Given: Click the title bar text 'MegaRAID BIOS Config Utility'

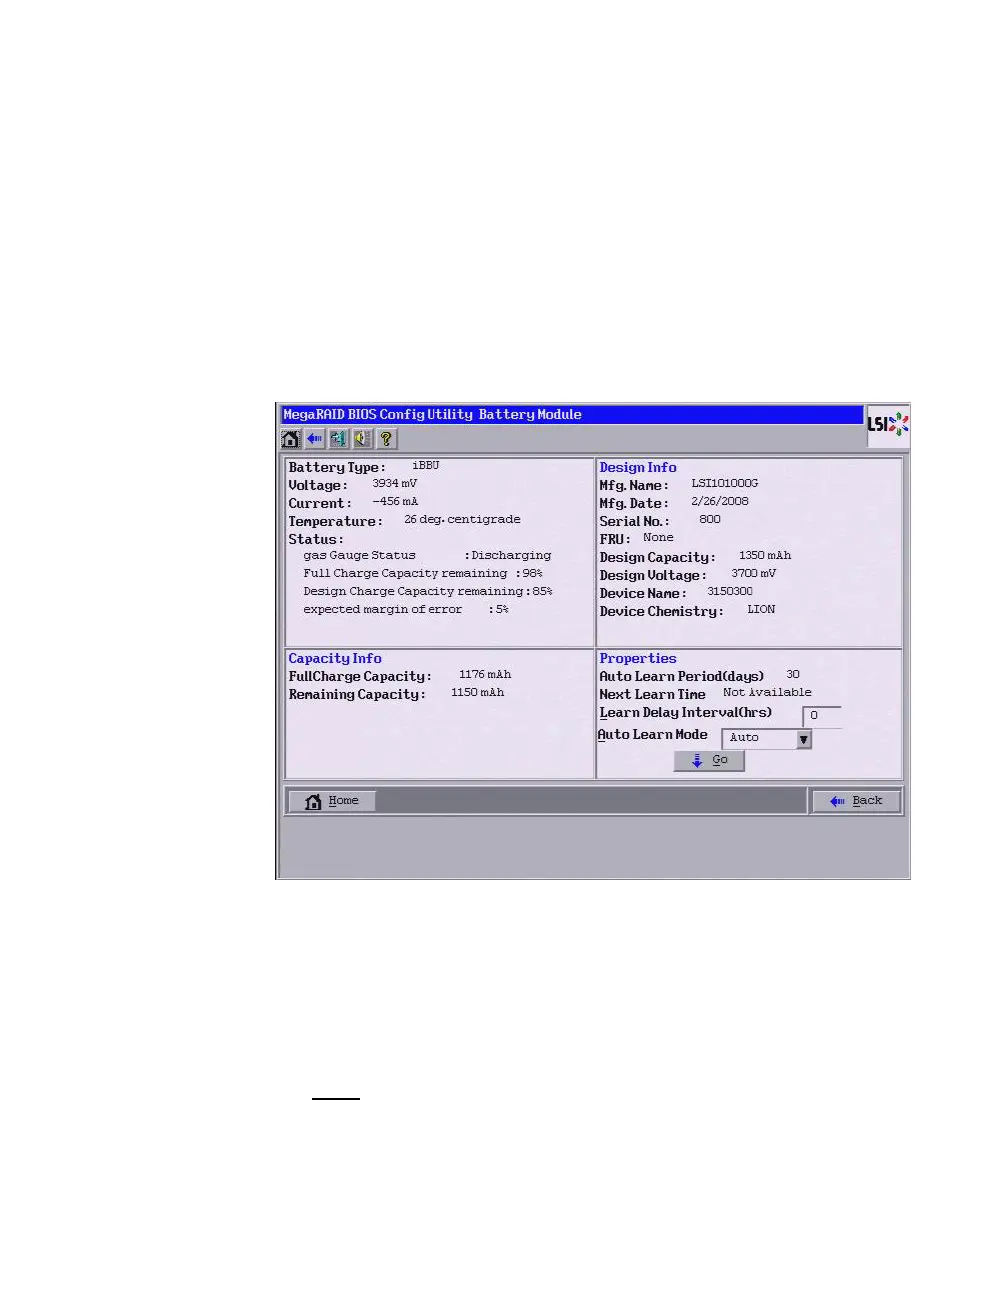Looking at the screenshot, I should pyautogui.click(x=379, y=415).
